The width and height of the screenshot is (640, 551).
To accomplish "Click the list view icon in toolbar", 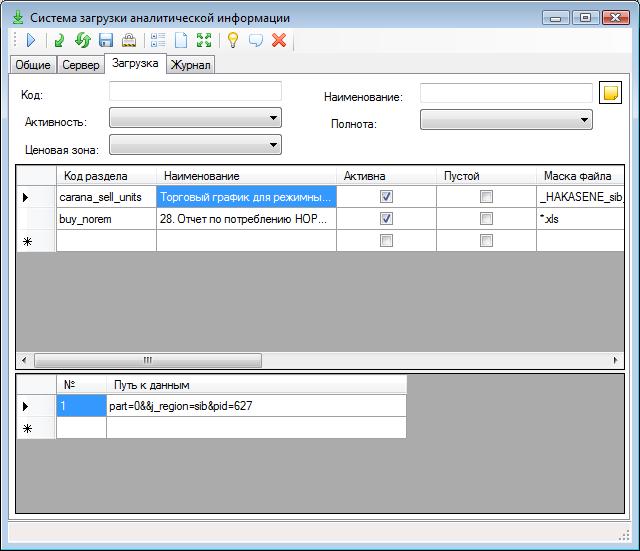I will pos(158,40).
